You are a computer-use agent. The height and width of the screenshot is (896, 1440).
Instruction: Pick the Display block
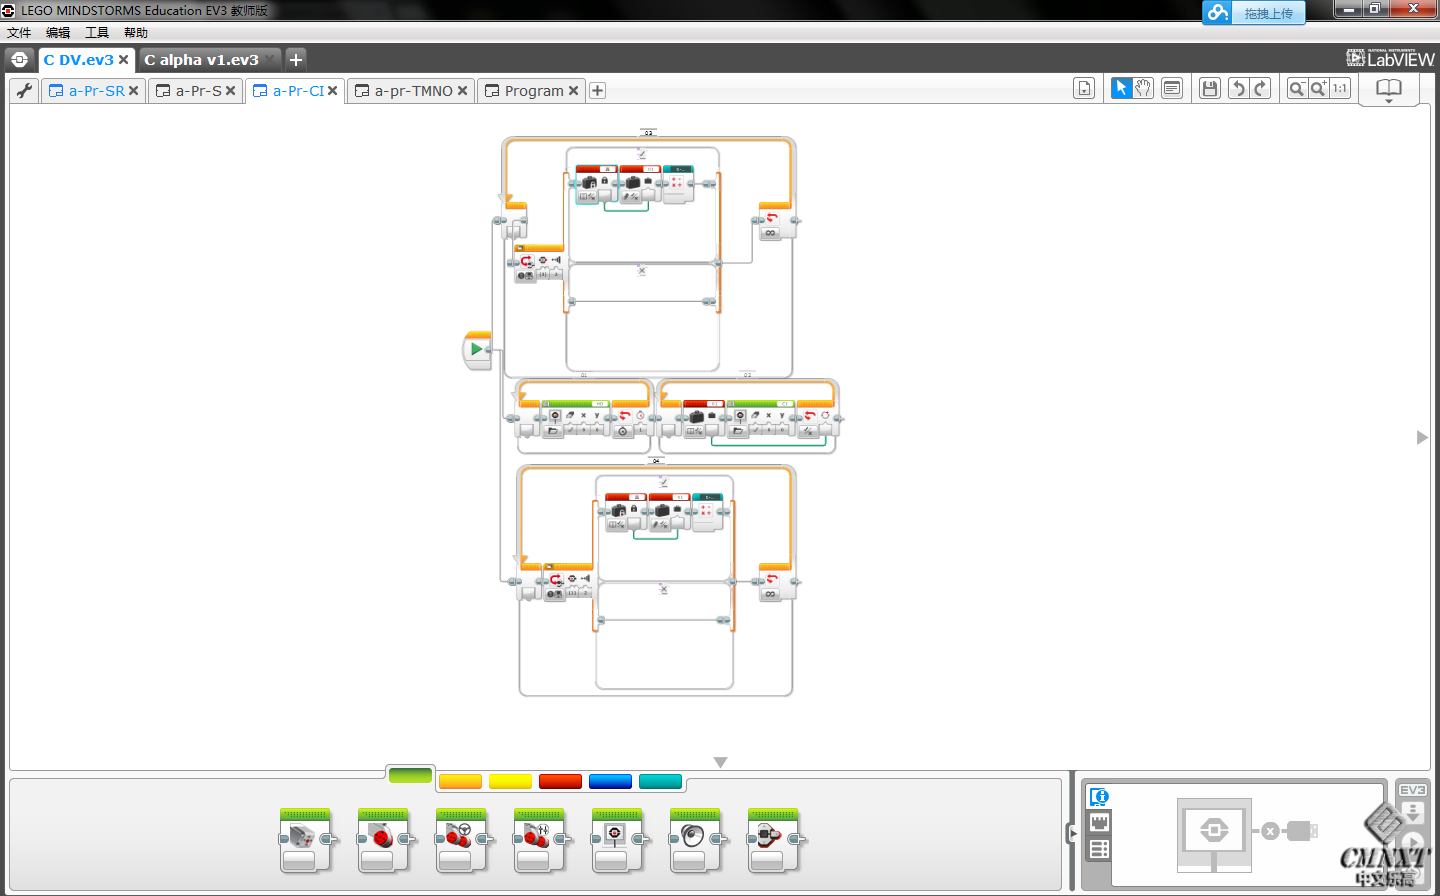[617, 840]
